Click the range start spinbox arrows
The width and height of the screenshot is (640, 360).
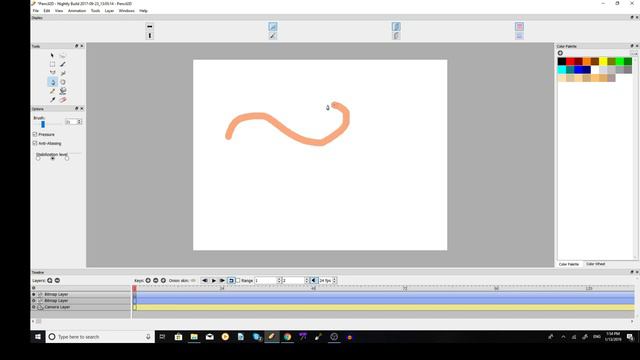point(279,280)
